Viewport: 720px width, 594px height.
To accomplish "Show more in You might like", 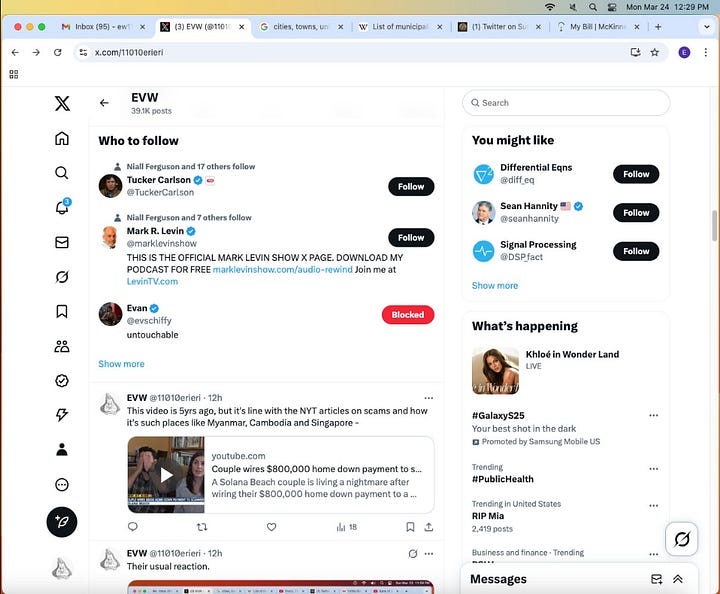I will [x=495, y=286].
